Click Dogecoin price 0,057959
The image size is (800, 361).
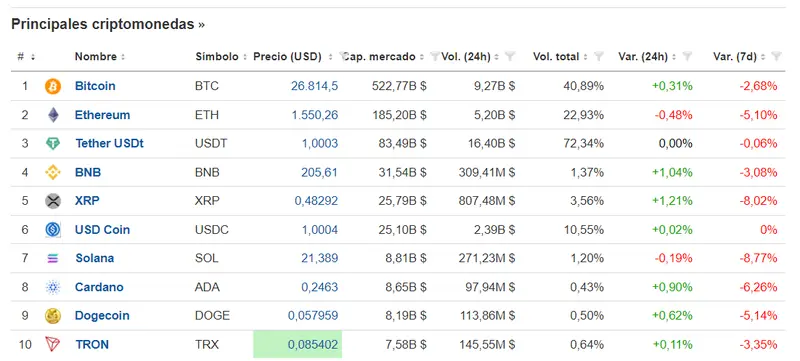[313, 316]
